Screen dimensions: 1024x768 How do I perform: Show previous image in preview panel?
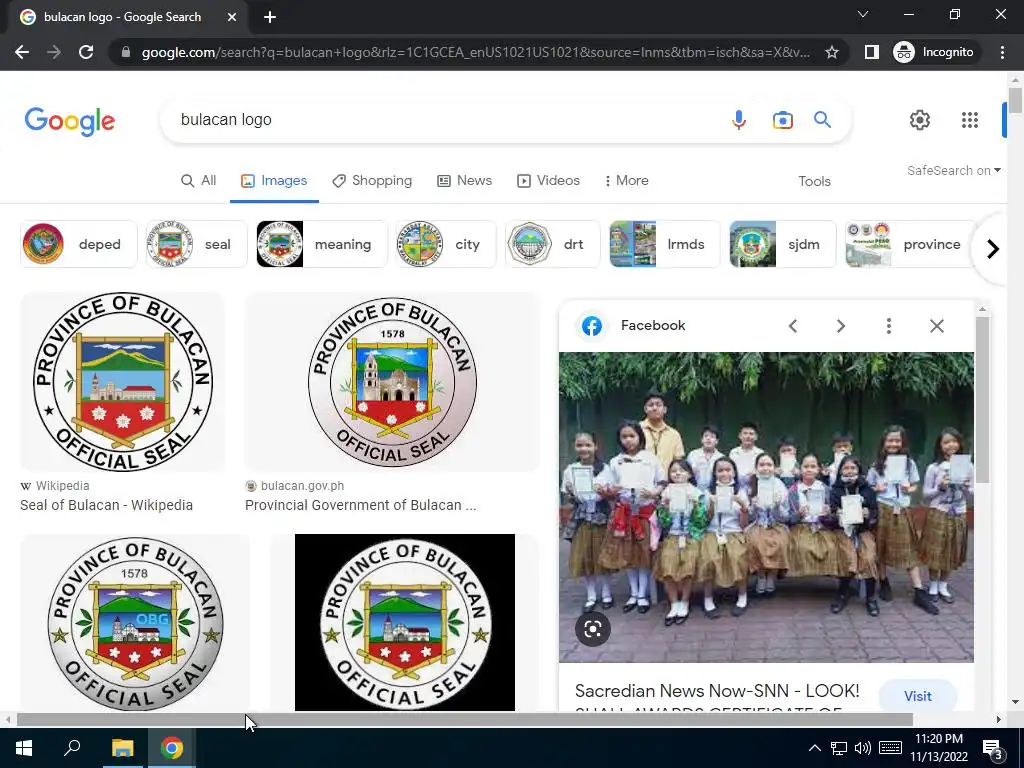[x=793, y=326]
